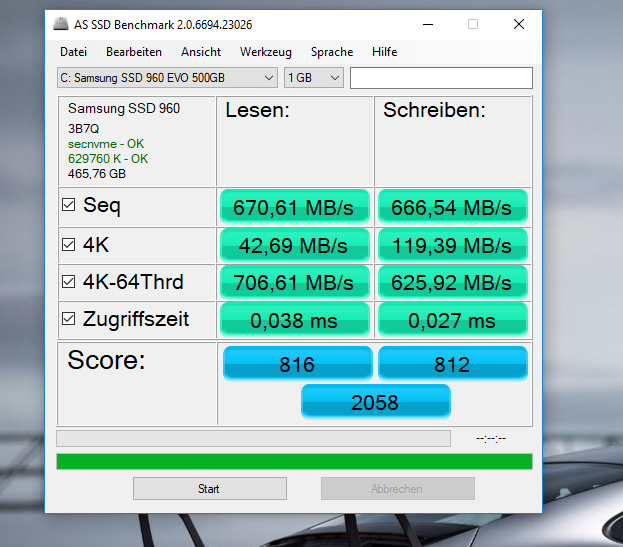Click the '465,76 GB' capacity text
623x547 pixels.
pos(97,174)
